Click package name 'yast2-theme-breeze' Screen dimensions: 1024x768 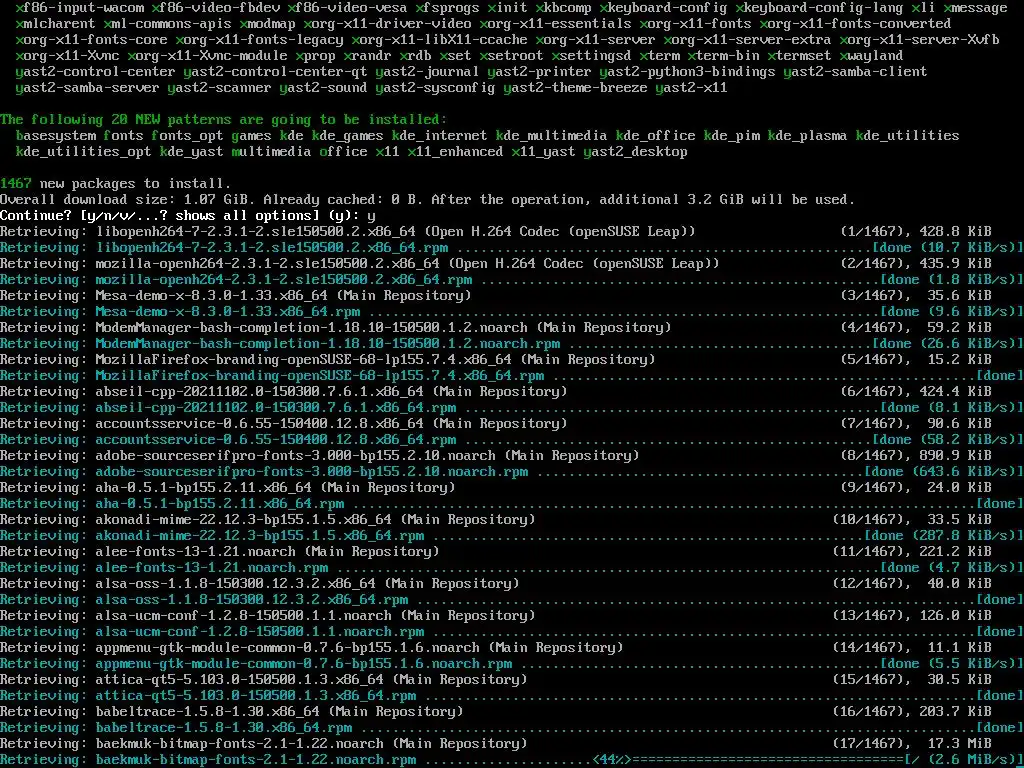click(x=575, y=88)
